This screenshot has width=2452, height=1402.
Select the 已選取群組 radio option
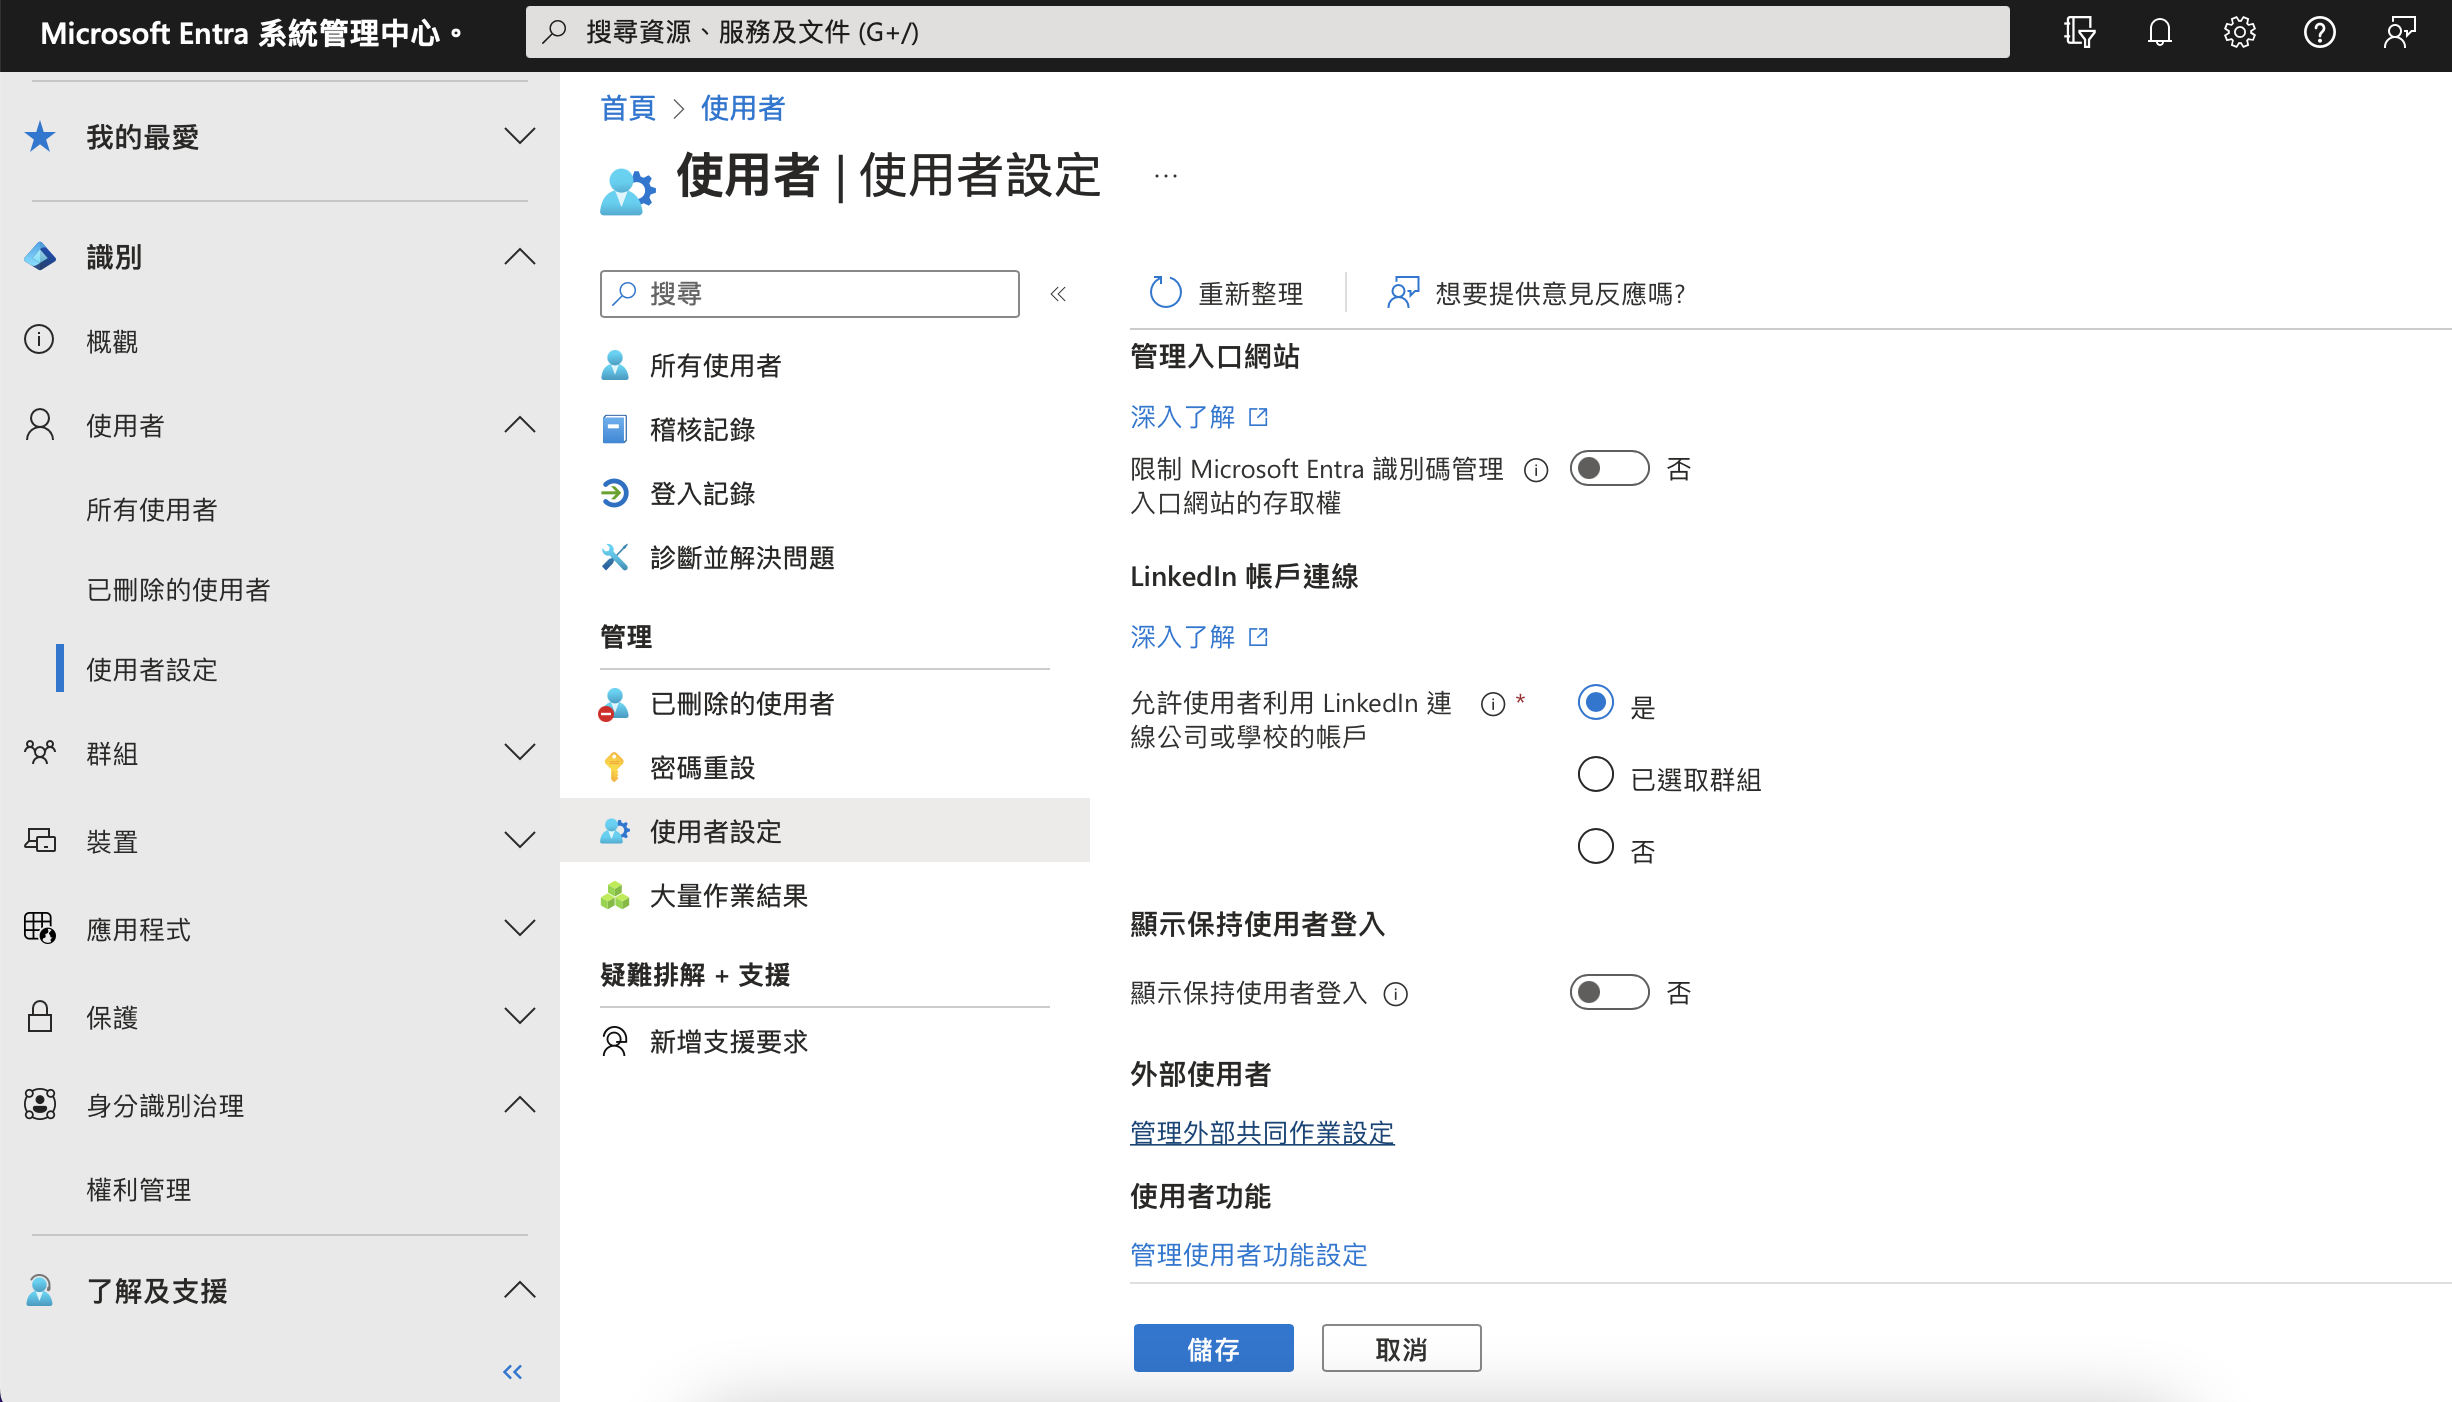[x=1596, y=774]
